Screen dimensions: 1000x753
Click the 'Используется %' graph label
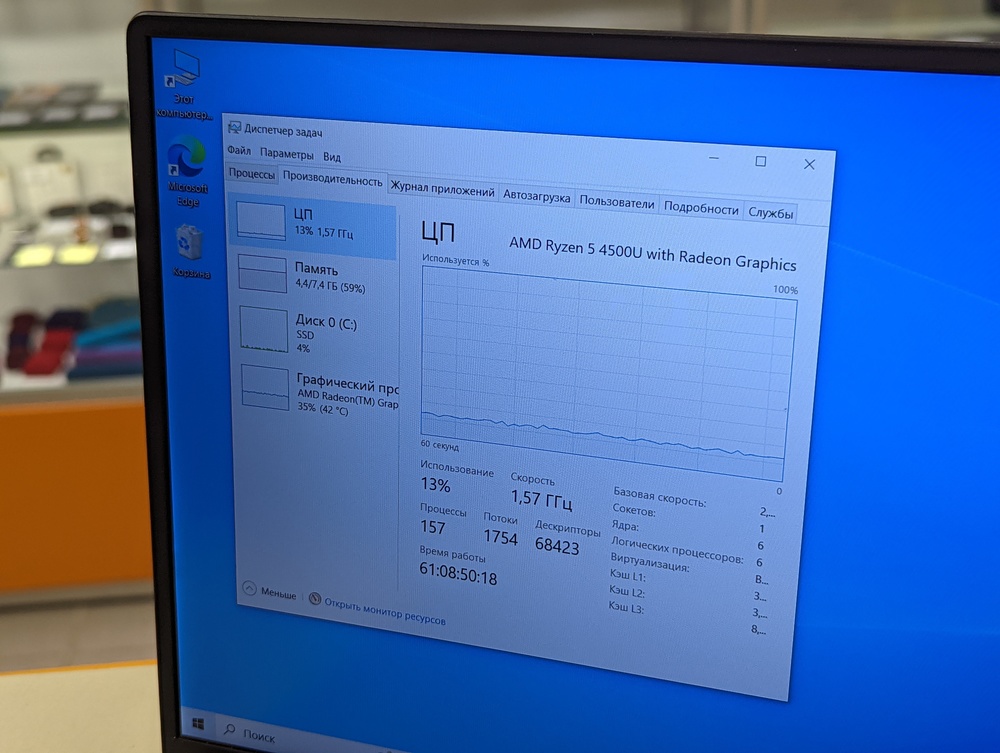[455, 260]
